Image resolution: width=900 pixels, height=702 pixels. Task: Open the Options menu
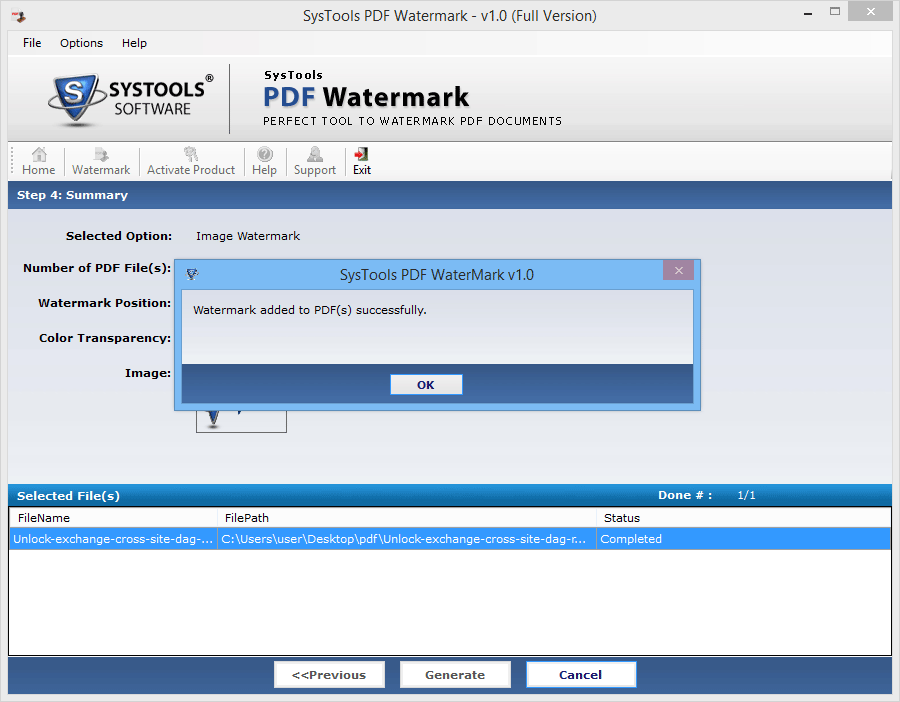click(x=82, y=43)
